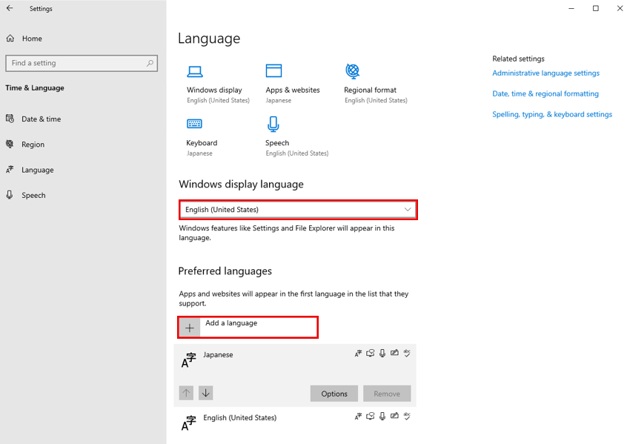Open the Speech microphone tile
Image resolution: width=631 pixels, height=444 pixels.
(x=273, y=124)
